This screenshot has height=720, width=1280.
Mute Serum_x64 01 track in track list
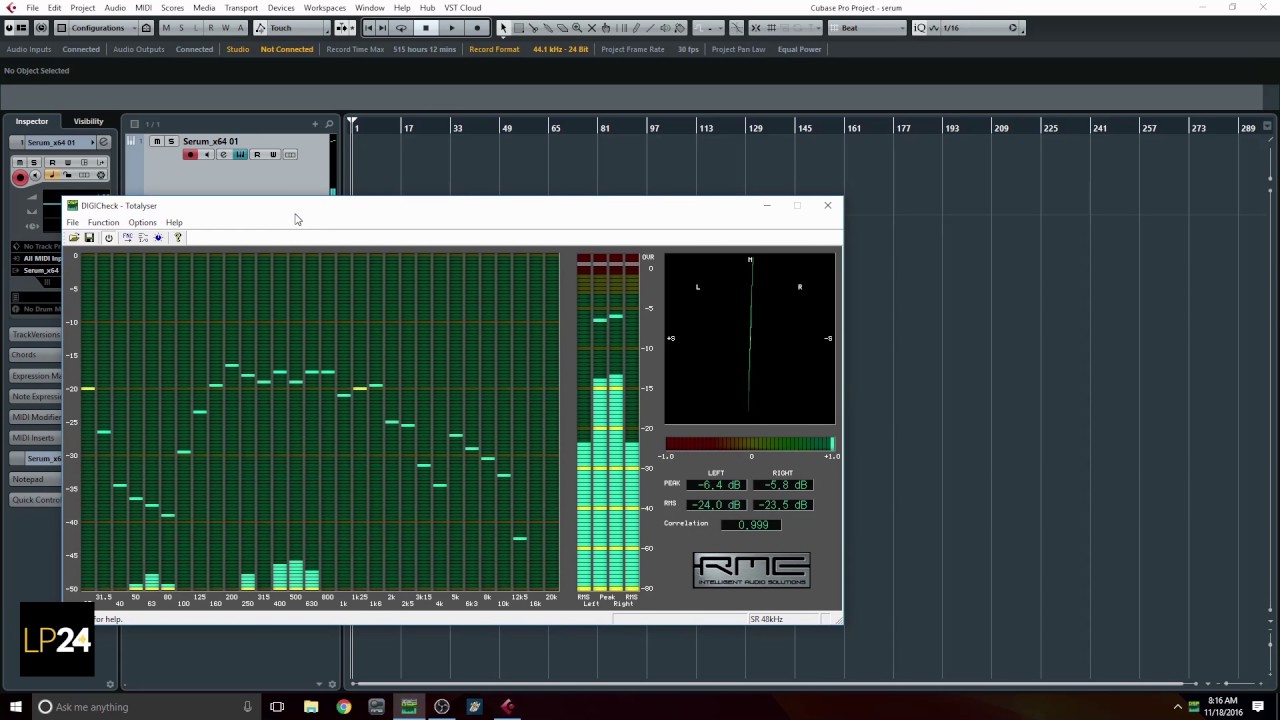click(157, 141)
